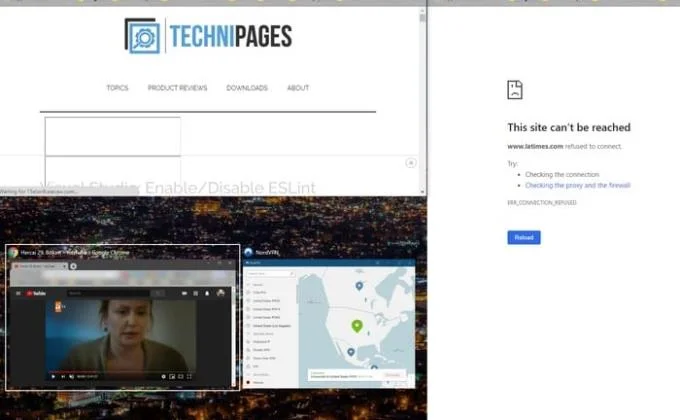Click the NordVPN icon in the task switcher
The height and width of the screenshot is (420, 680).
click(x=248, y=252)
